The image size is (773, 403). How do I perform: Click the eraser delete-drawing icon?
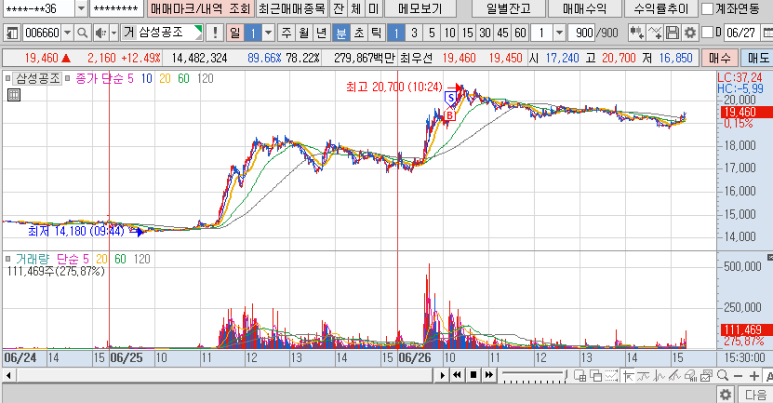(690, 376)
